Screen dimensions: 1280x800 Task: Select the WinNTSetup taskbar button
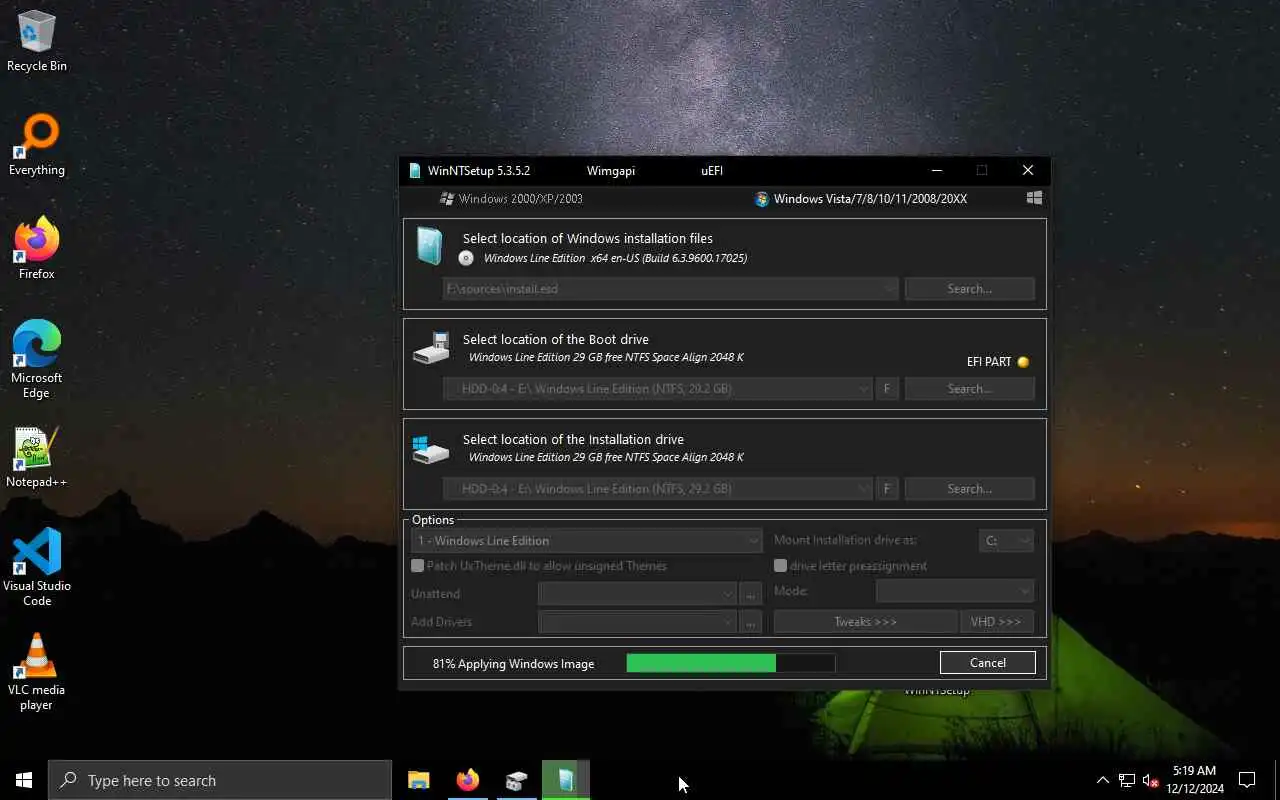tap(566, 780)
